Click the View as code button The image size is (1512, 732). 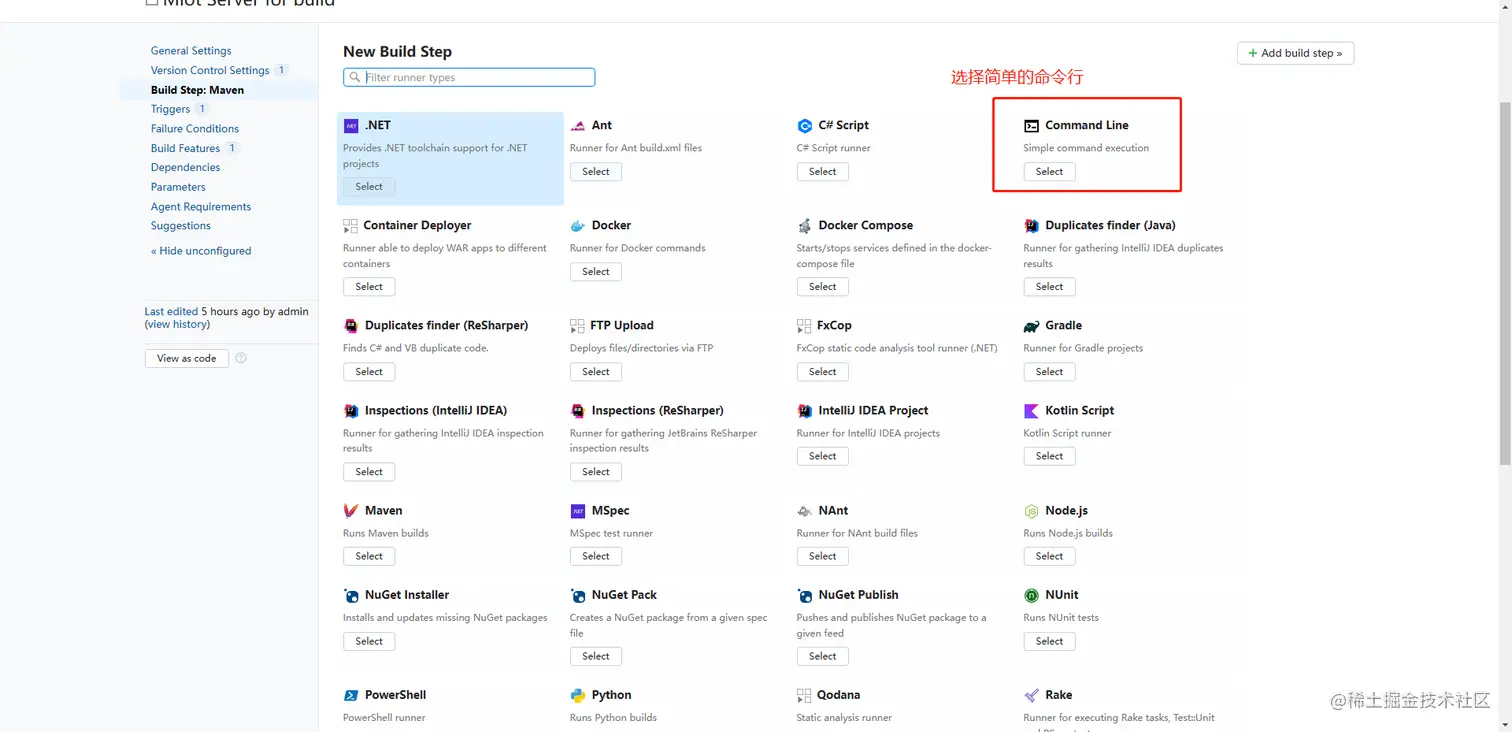point(187,358)
